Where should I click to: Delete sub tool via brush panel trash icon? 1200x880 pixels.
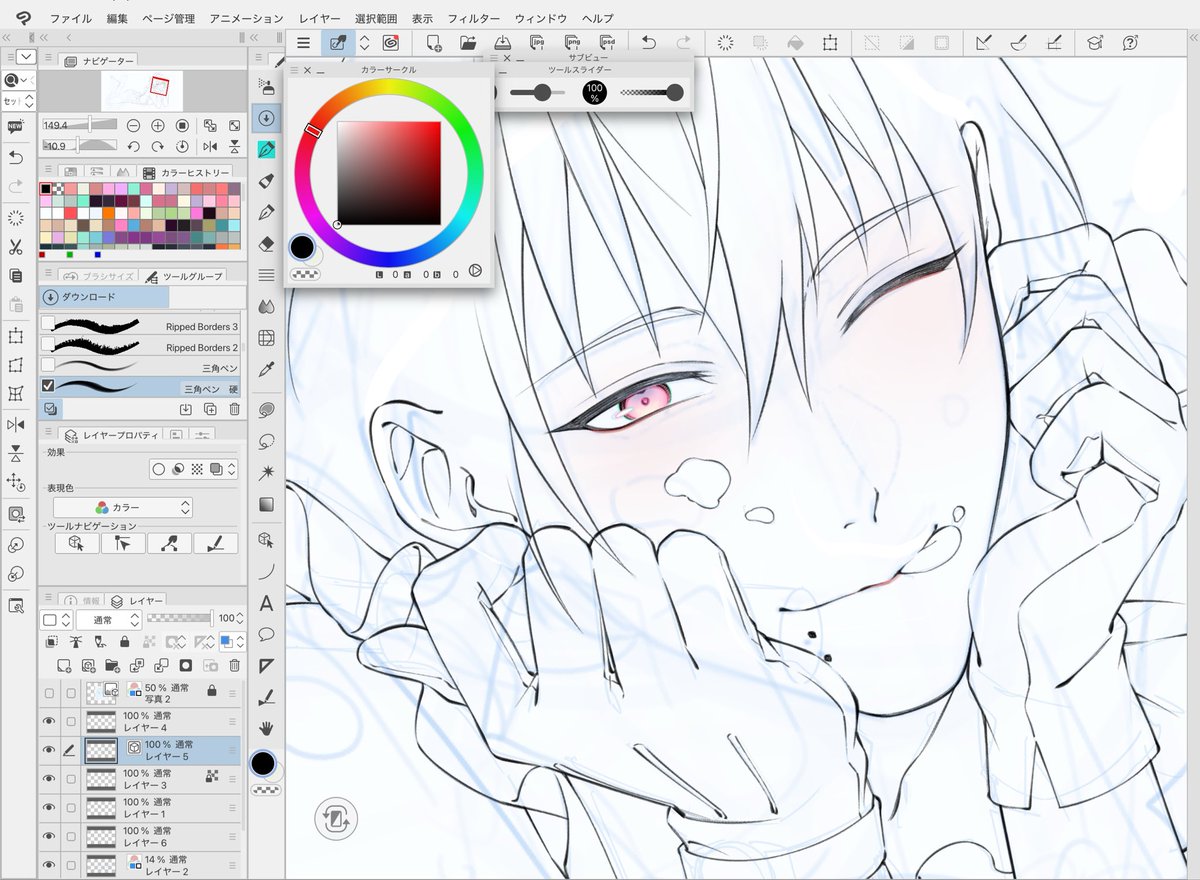[x=234, y=409]
